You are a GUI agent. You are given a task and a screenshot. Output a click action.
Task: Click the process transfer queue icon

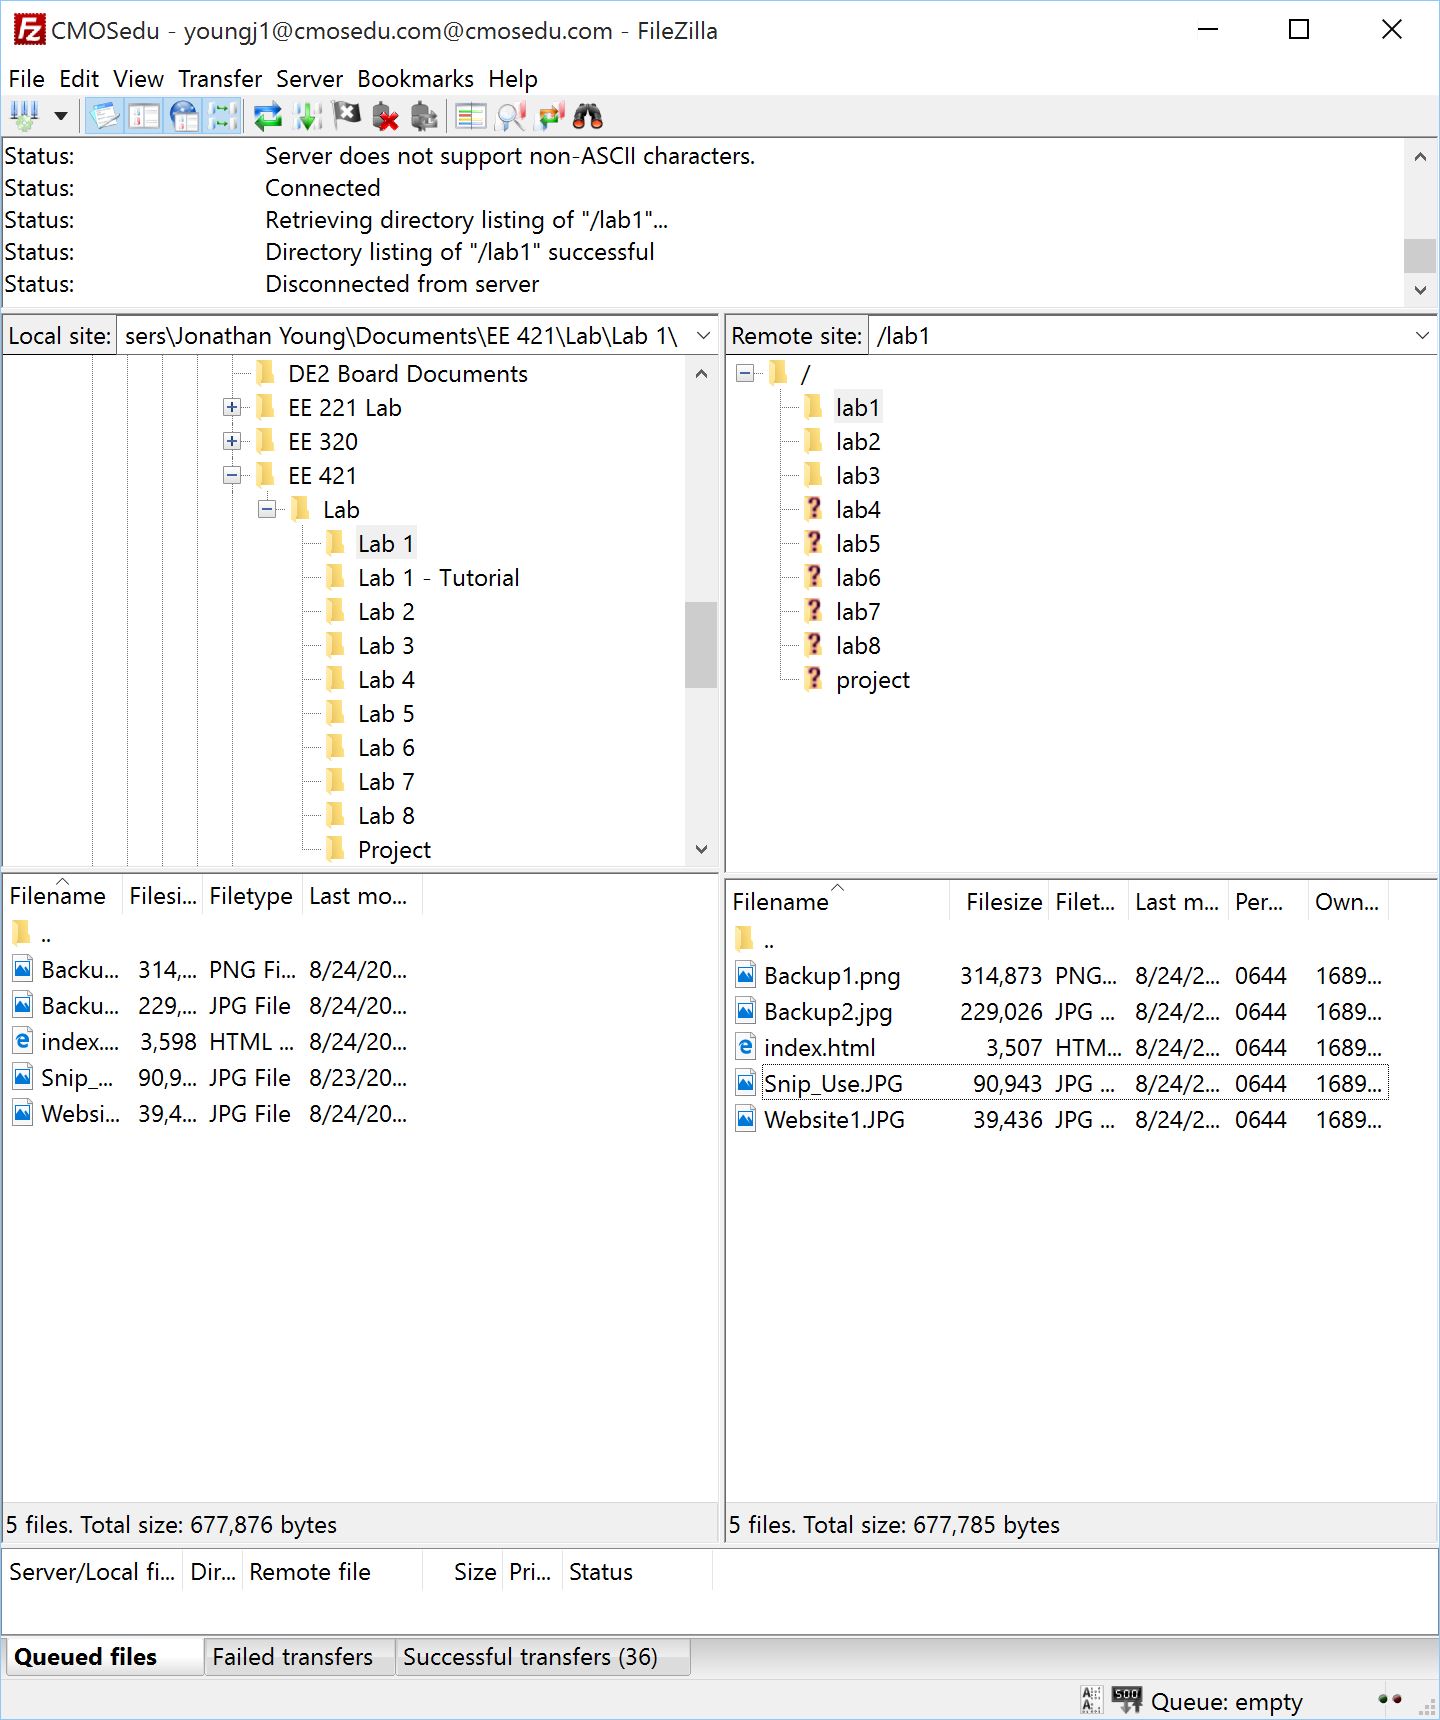point(307,117)
